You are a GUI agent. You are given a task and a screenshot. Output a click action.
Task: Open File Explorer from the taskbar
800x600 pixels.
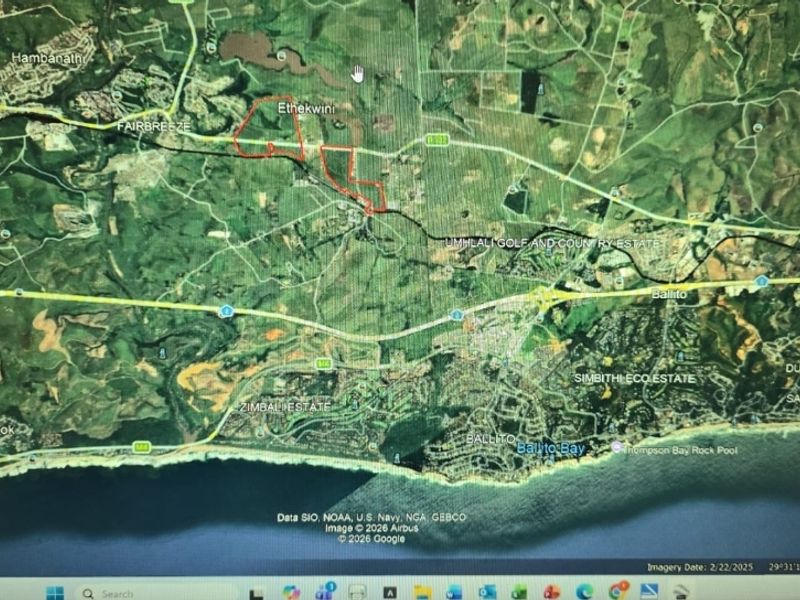[423, 592]
